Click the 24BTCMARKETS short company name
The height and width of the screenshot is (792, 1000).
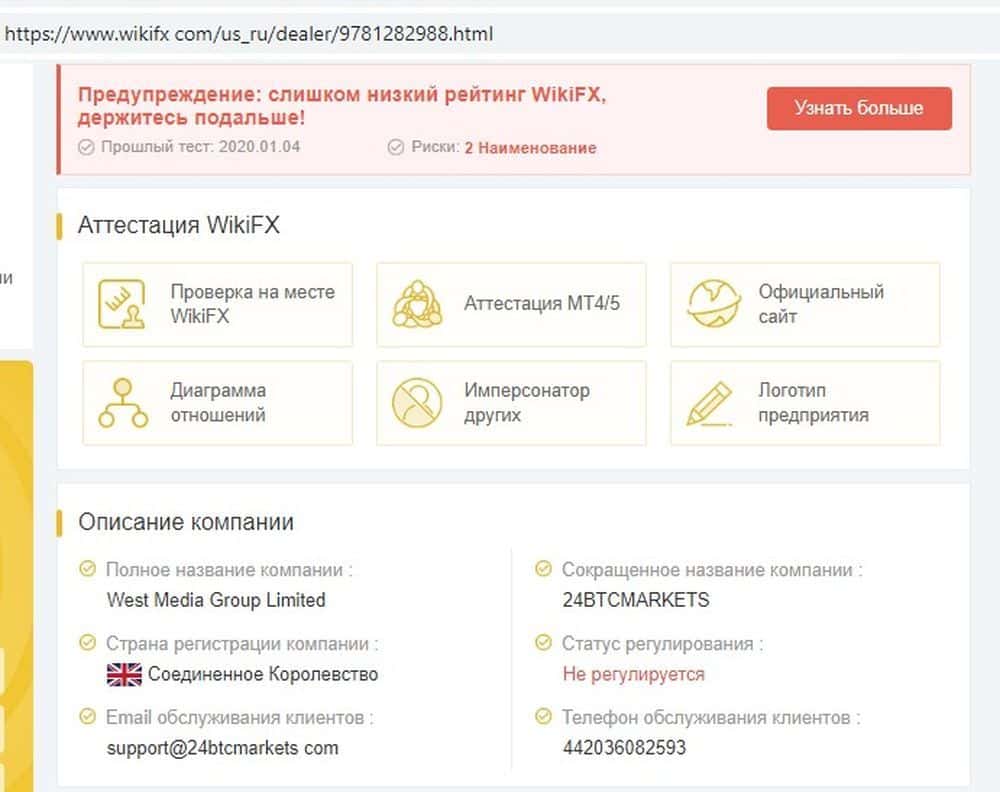click(636, 600)
